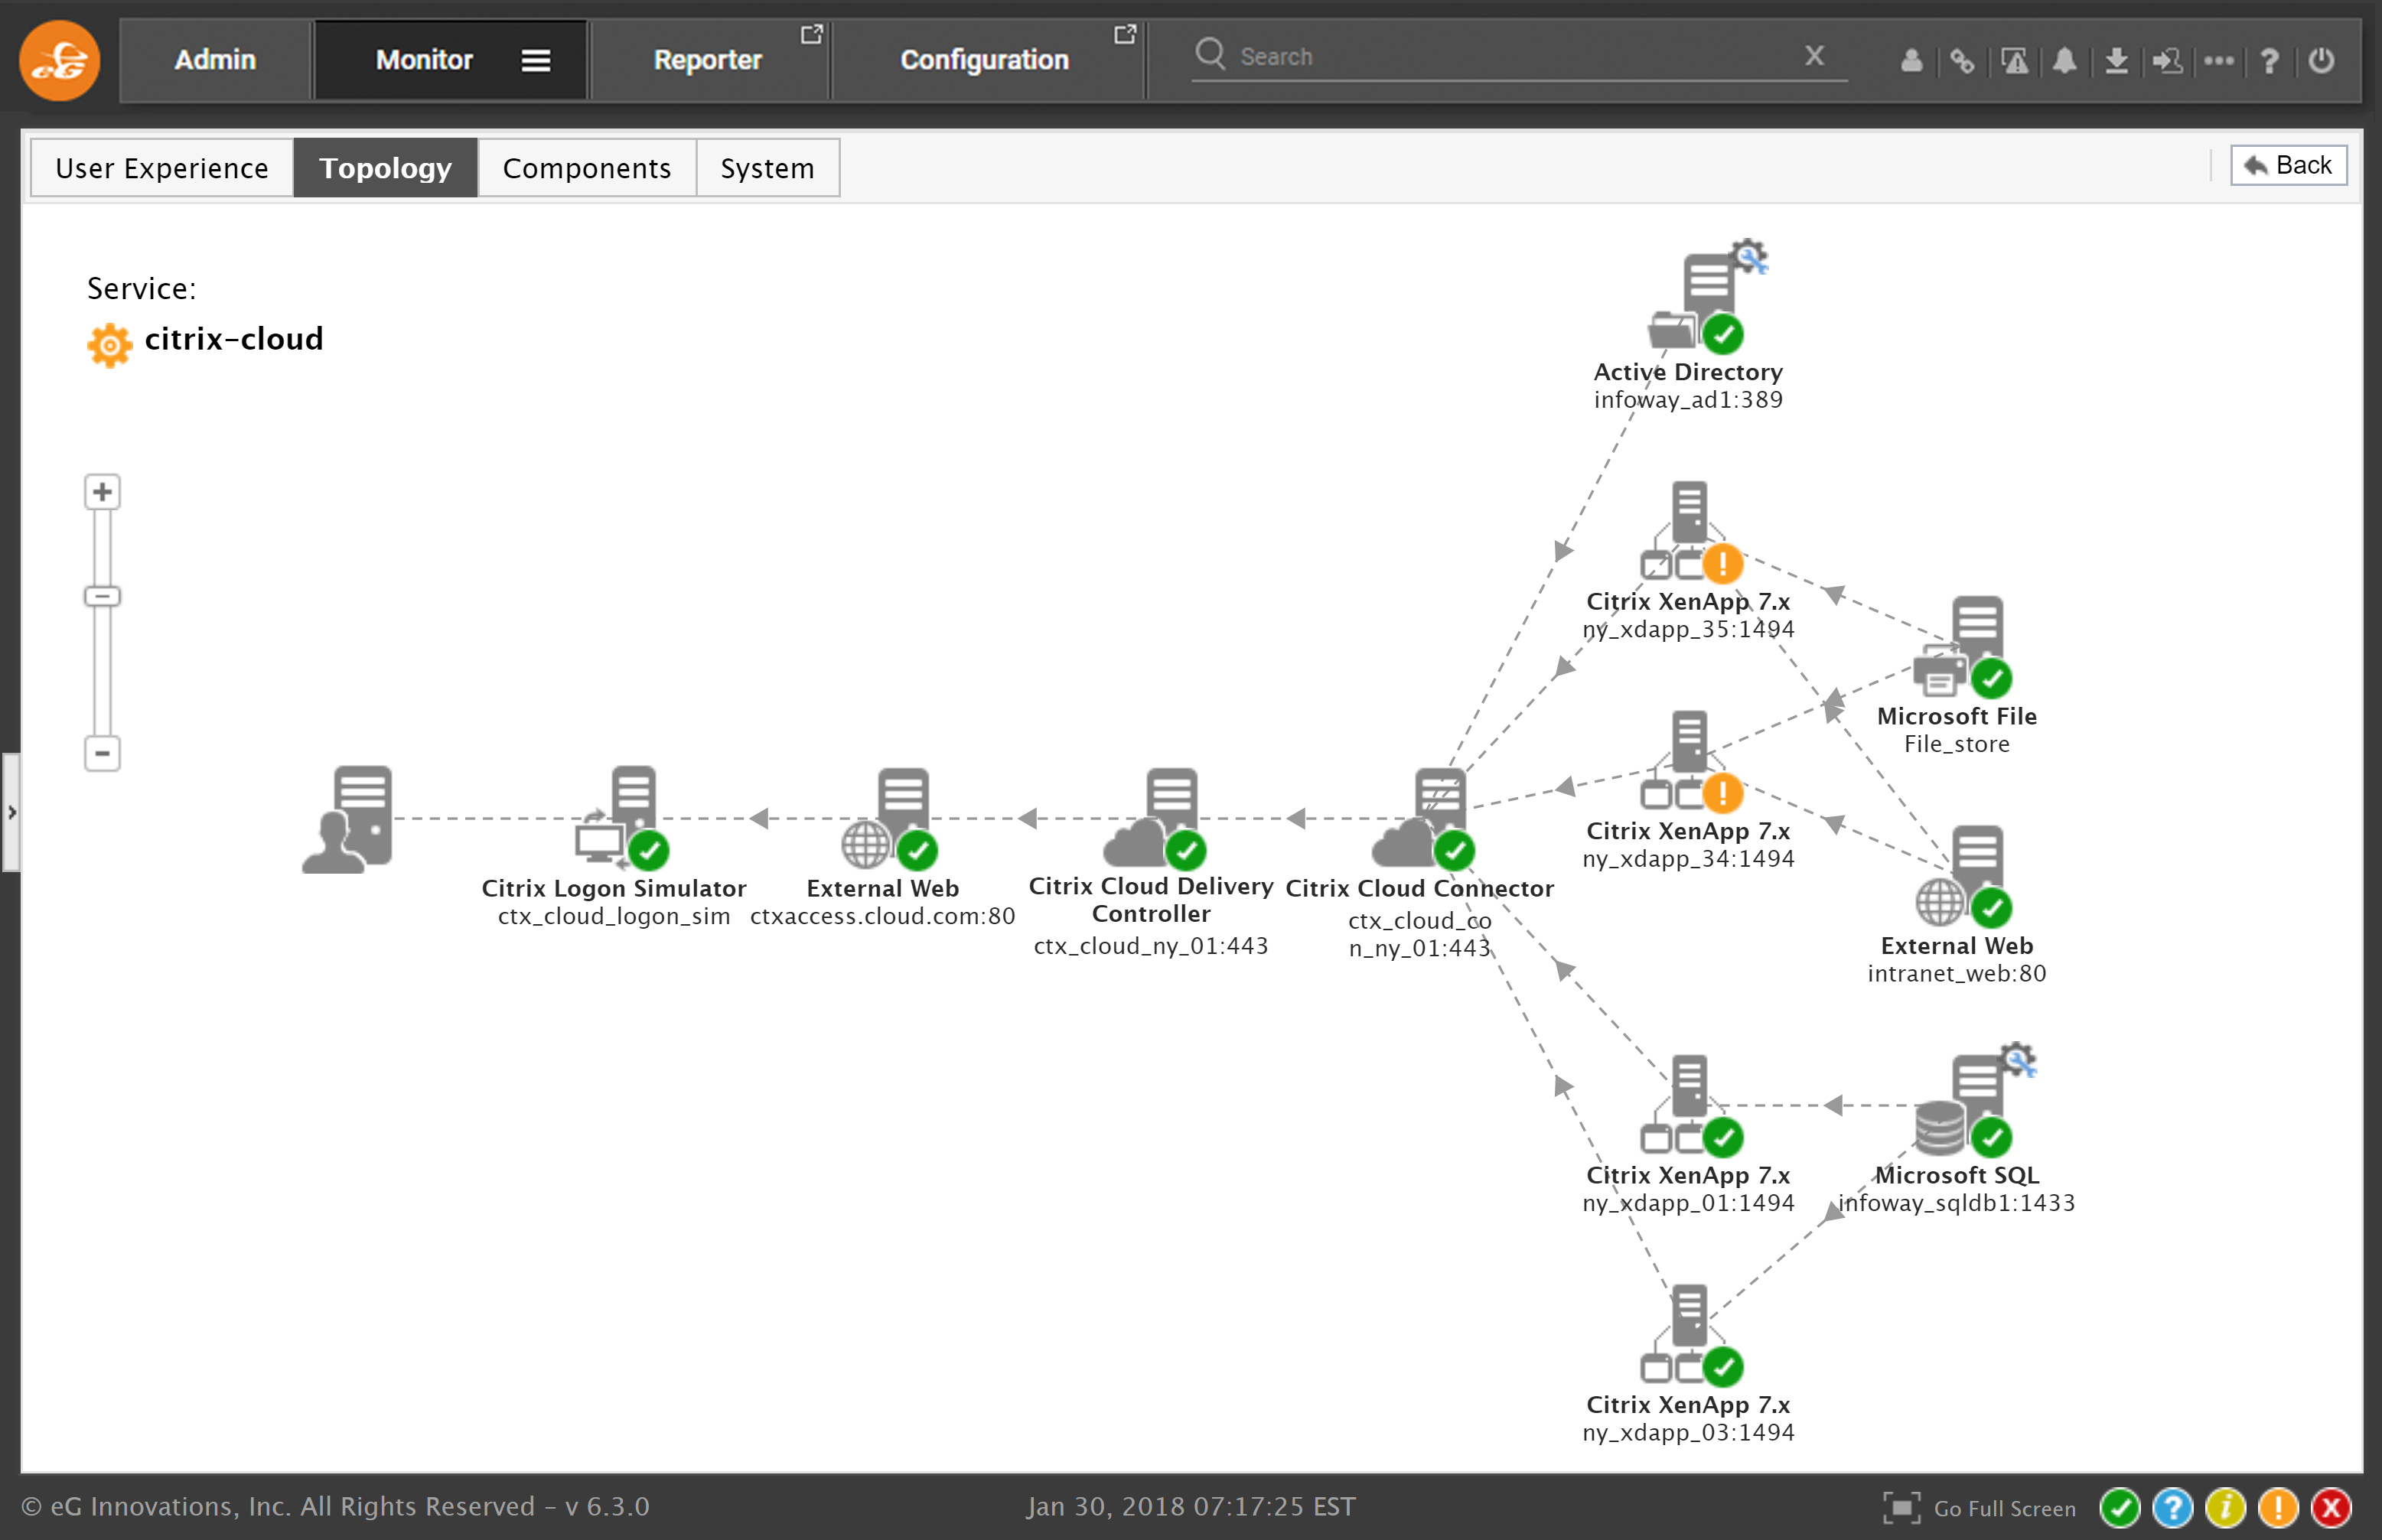Click the orange major alert legend icon
Screen dimensions: 2382x1540
[2279, 1508]
